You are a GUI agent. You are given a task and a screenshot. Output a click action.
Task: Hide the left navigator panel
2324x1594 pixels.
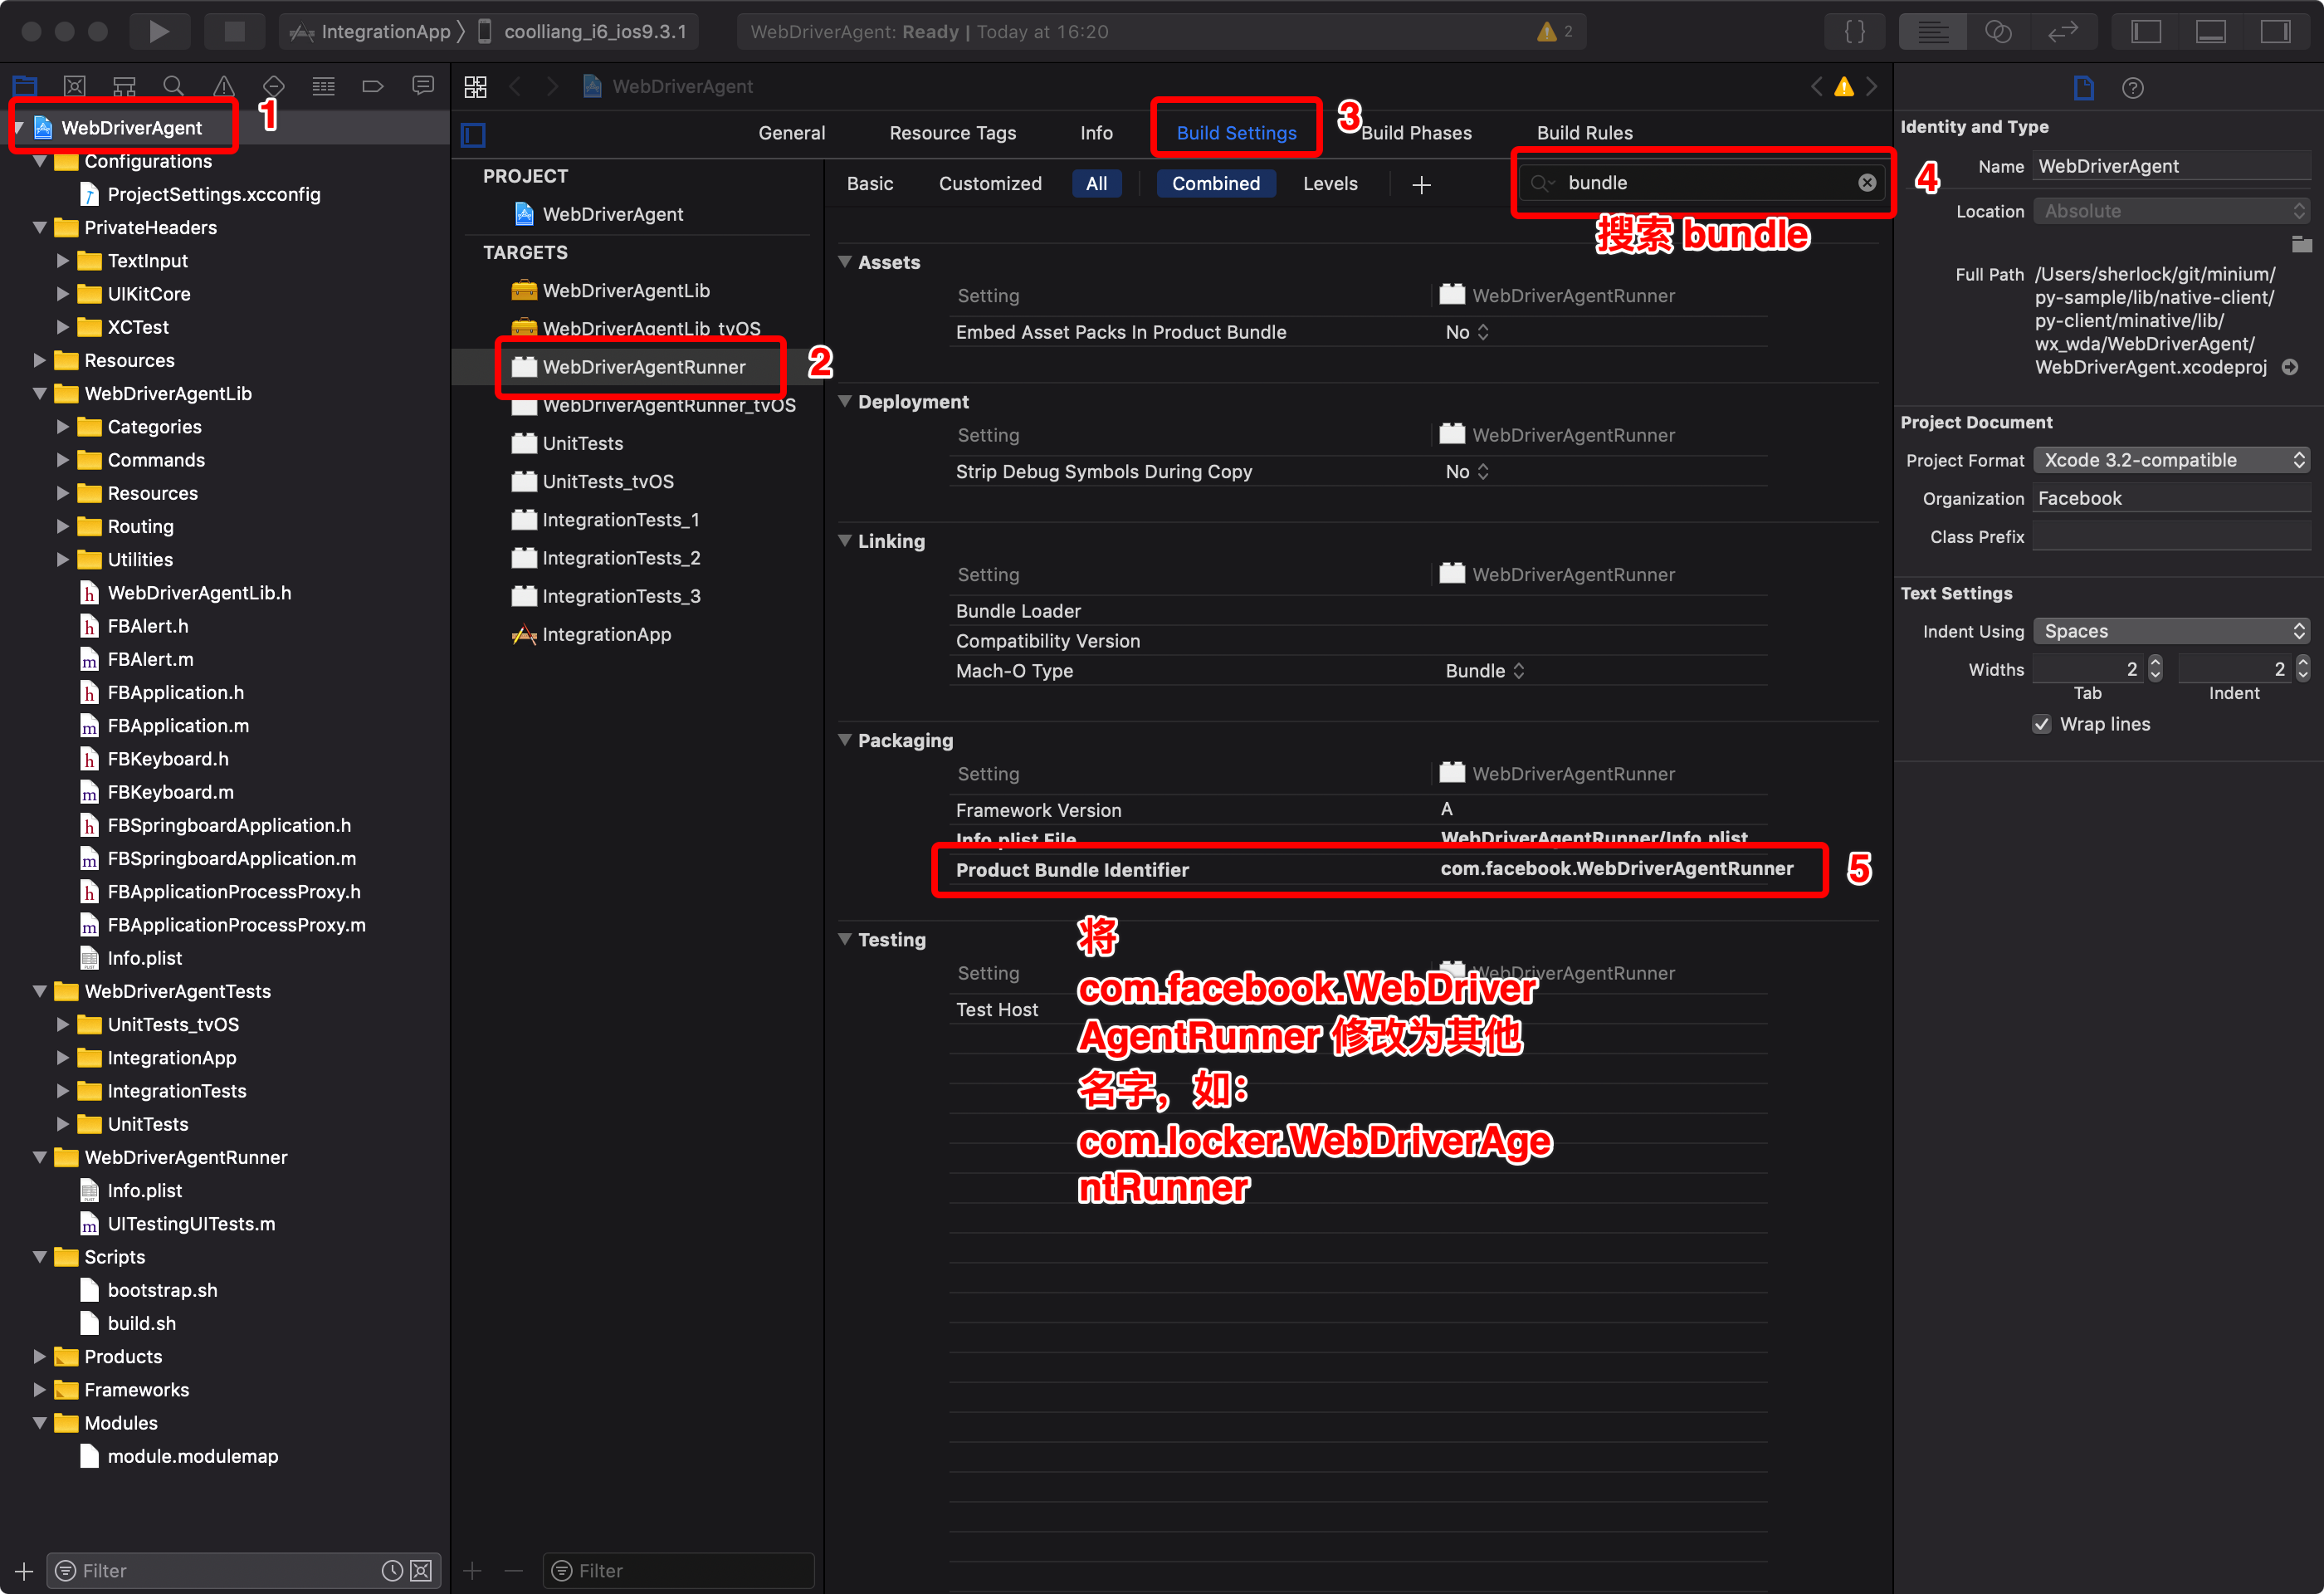(2145, 31)
